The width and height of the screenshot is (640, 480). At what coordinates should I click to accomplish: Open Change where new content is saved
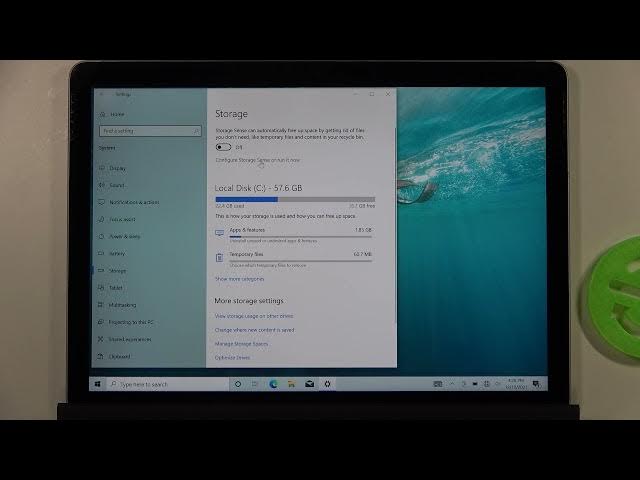(254, 330)
